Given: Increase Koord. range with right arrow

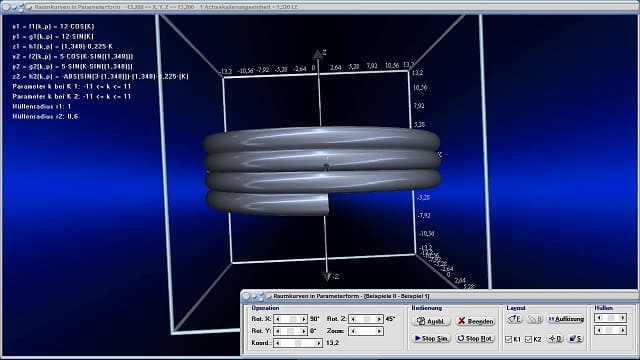Looking at the screenshot, I should pos(319,343).
